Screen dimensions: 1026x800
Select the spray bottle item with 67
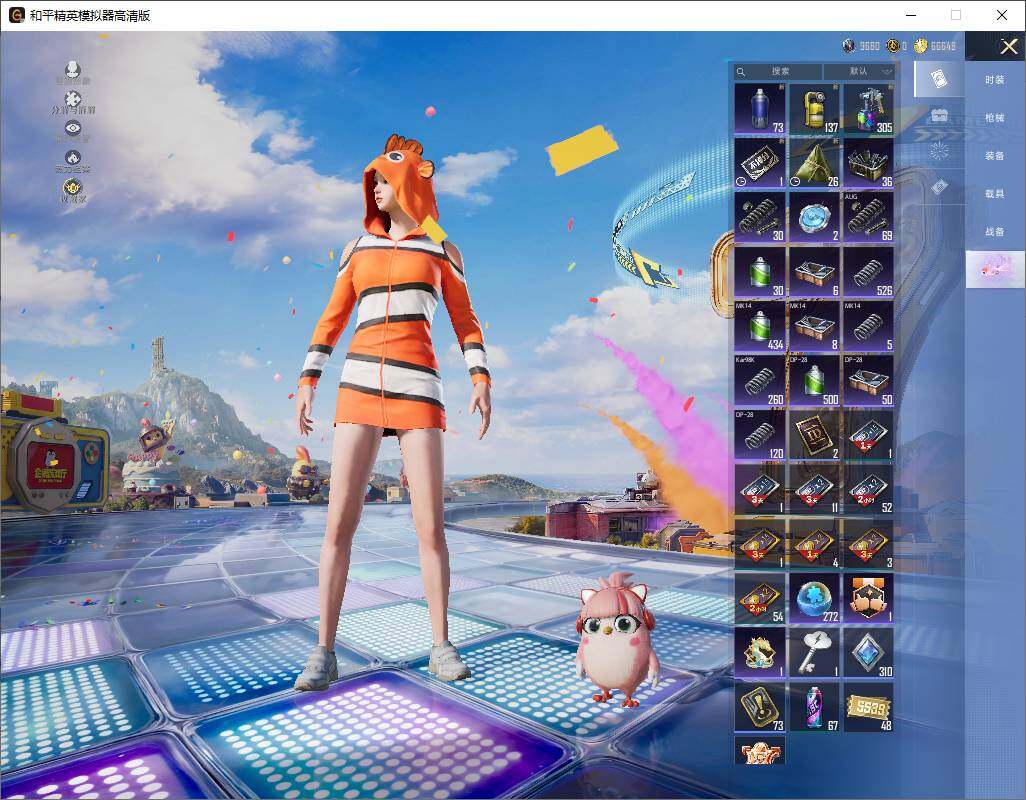coord(814,707)
